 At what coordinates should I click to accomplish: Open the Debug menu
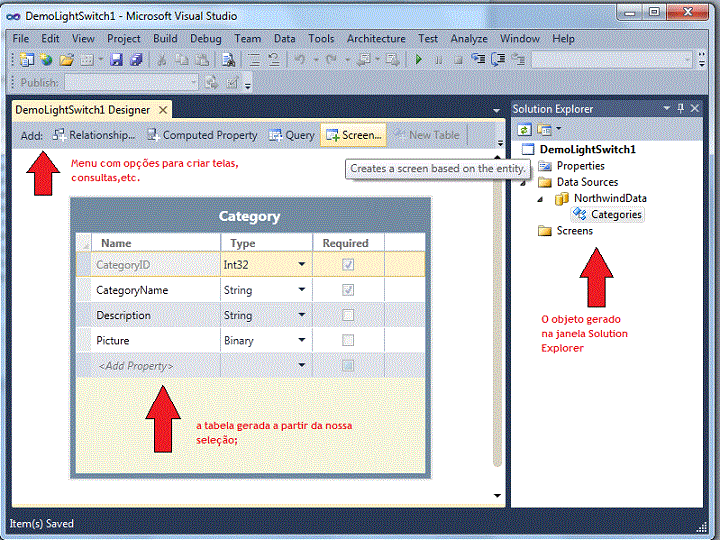pyautogui.click(x=206, y=39)
